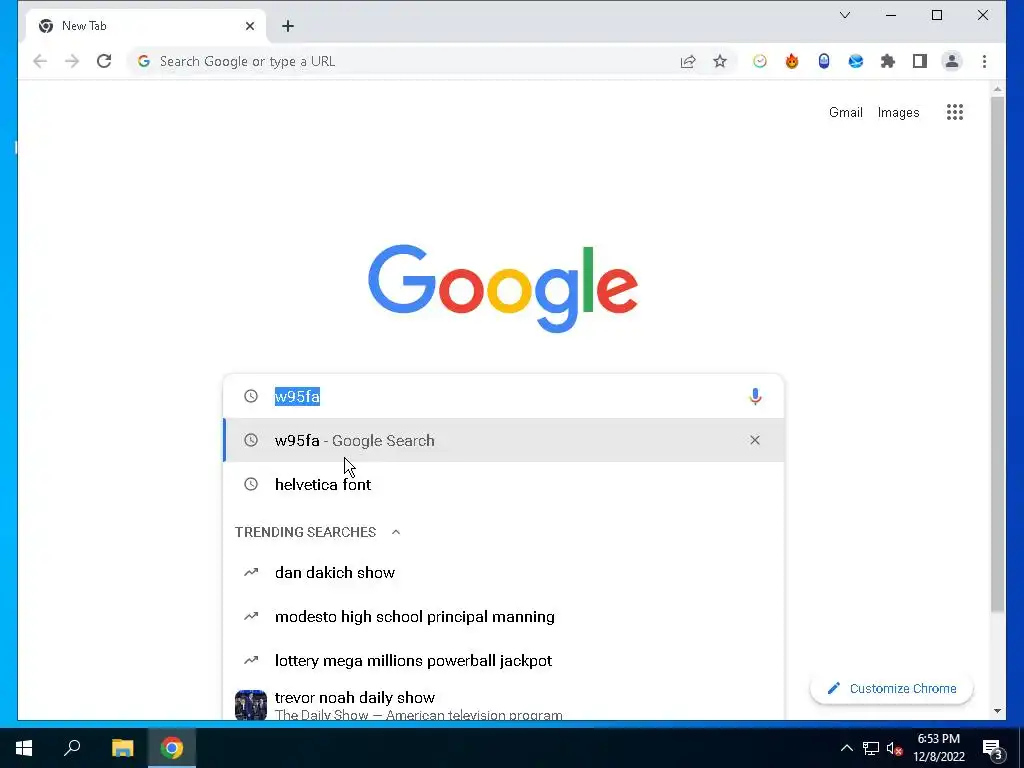Open the blue capsule extension icon
The width and height of the screenshot is (1024, 768).
pos(824,61)
